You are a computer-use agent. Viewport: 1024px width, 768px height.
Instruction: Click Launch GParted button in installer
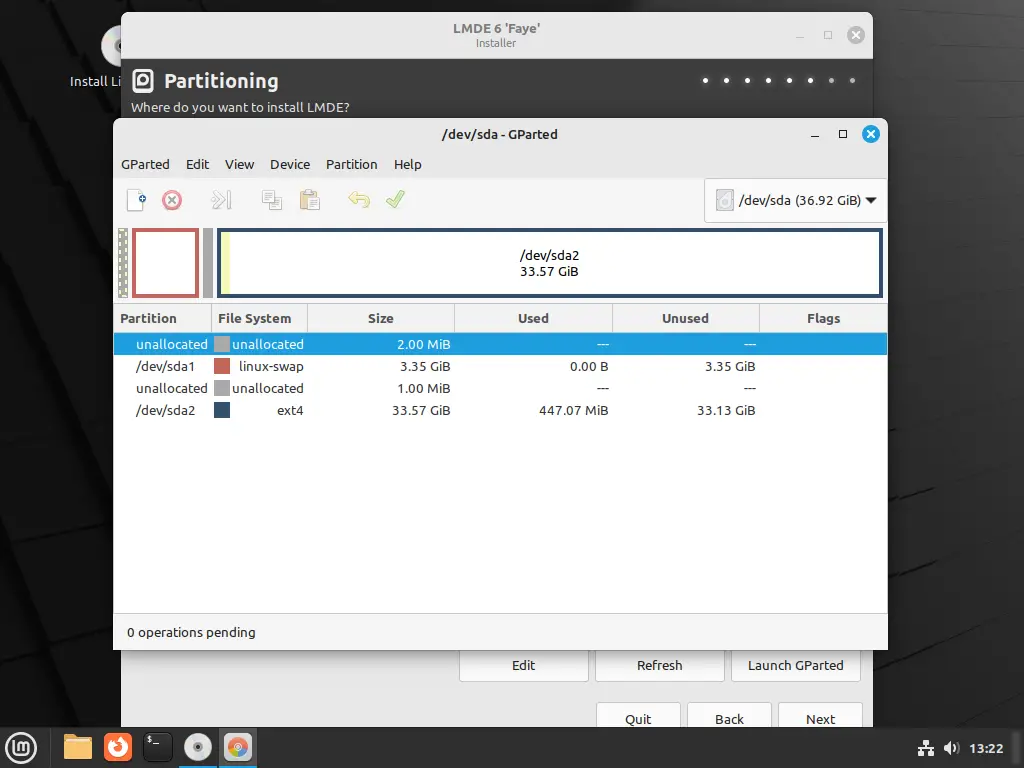coord(795,665)
